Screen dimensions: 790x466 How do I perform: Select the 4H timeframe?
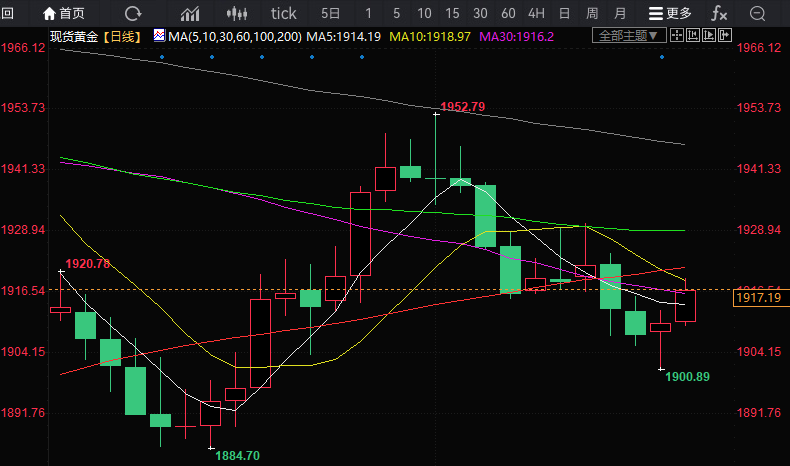click(x=536, y=13)
